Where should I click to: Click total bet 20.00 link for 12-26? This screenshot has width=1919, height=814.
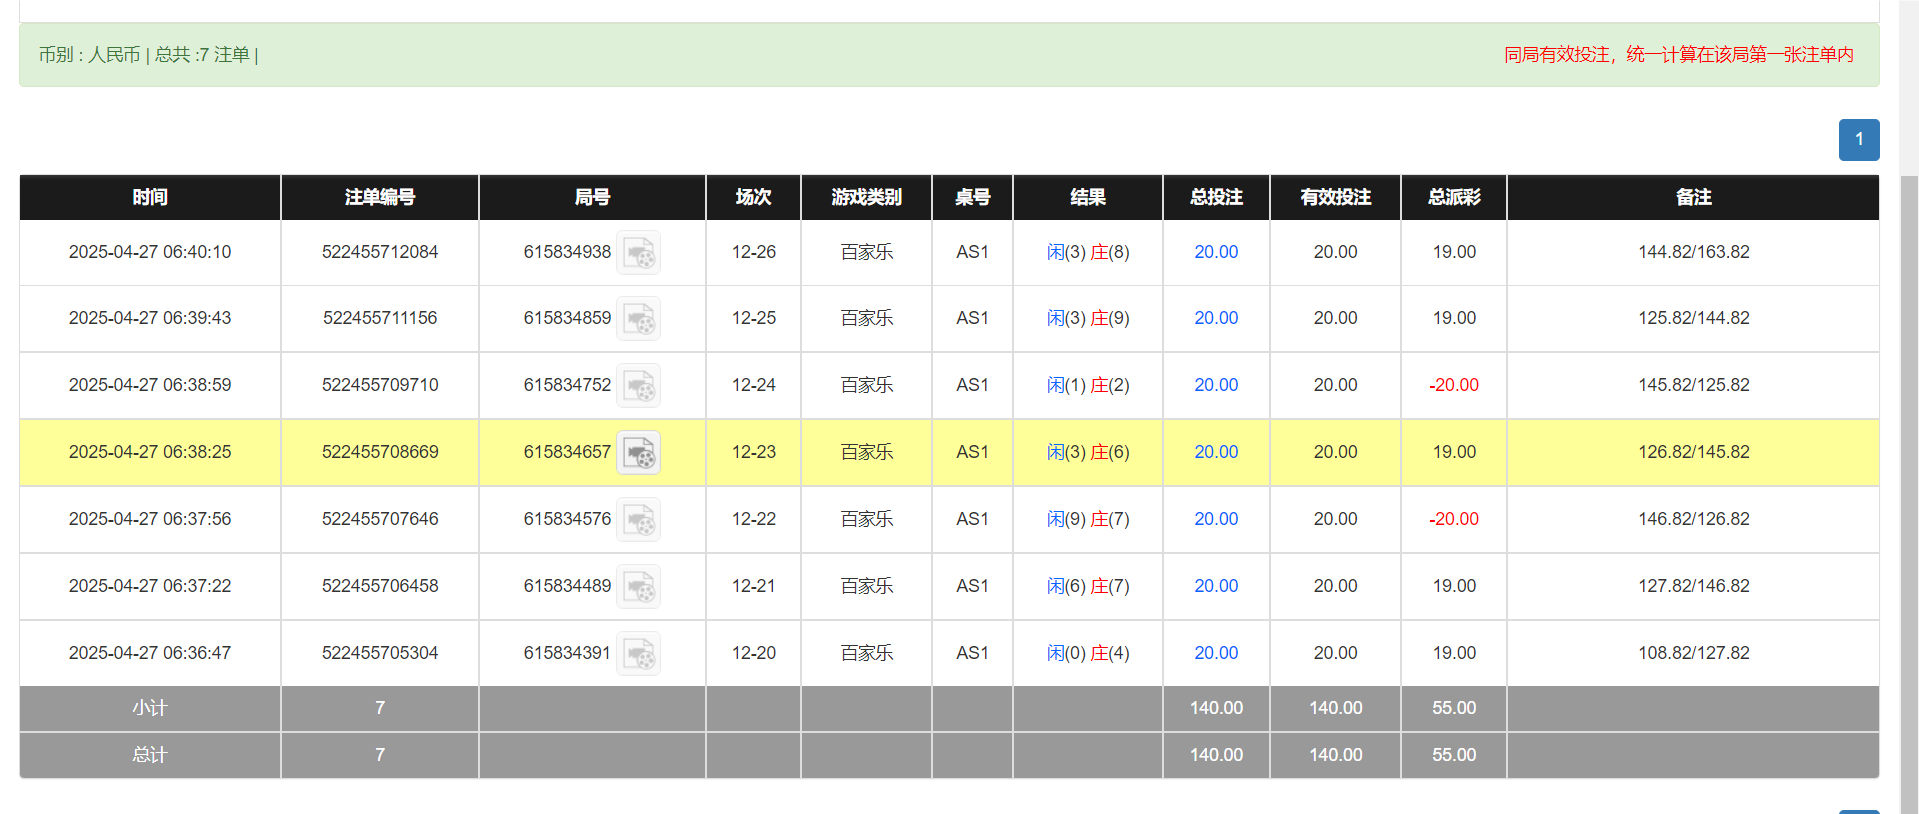1215,252
